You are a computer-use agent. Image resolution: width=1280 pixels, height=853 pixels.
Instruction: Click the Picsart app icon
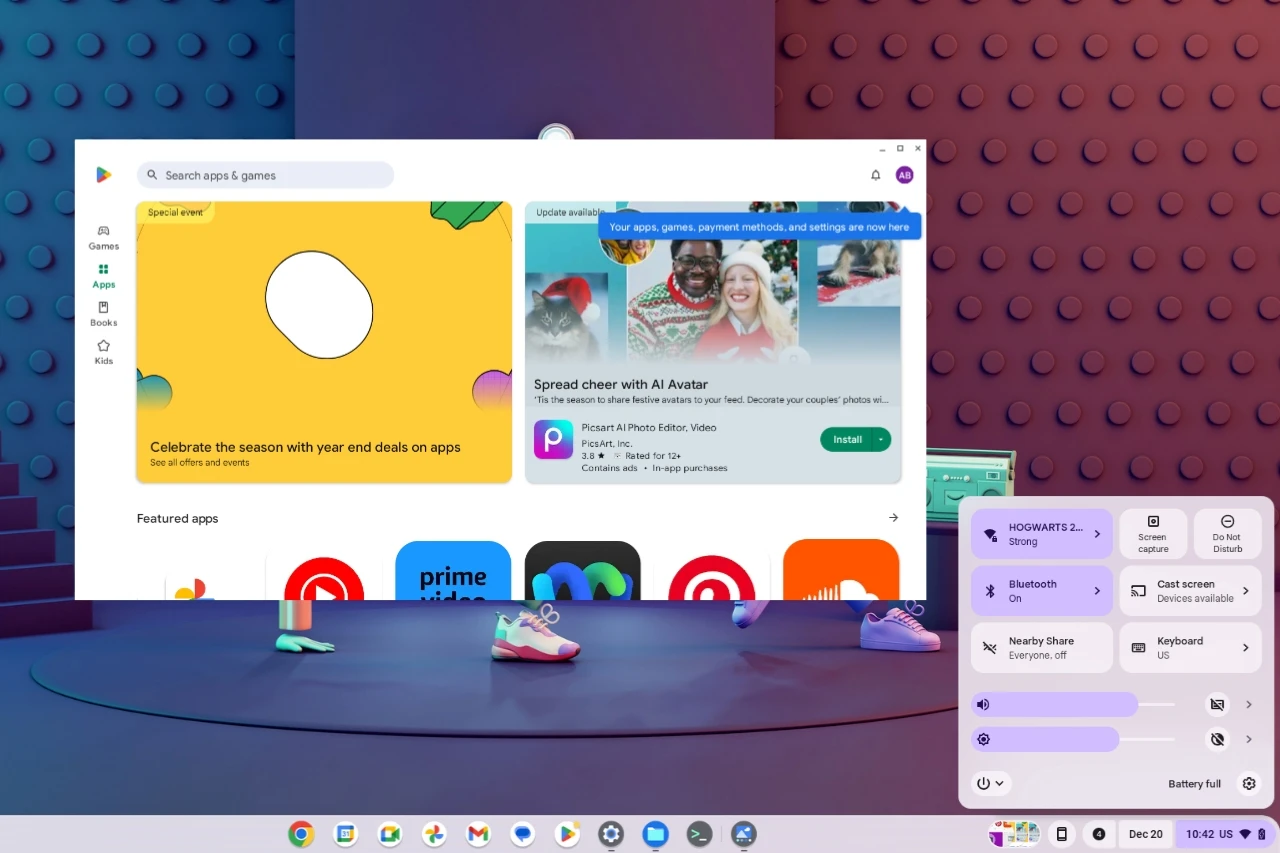553,439
